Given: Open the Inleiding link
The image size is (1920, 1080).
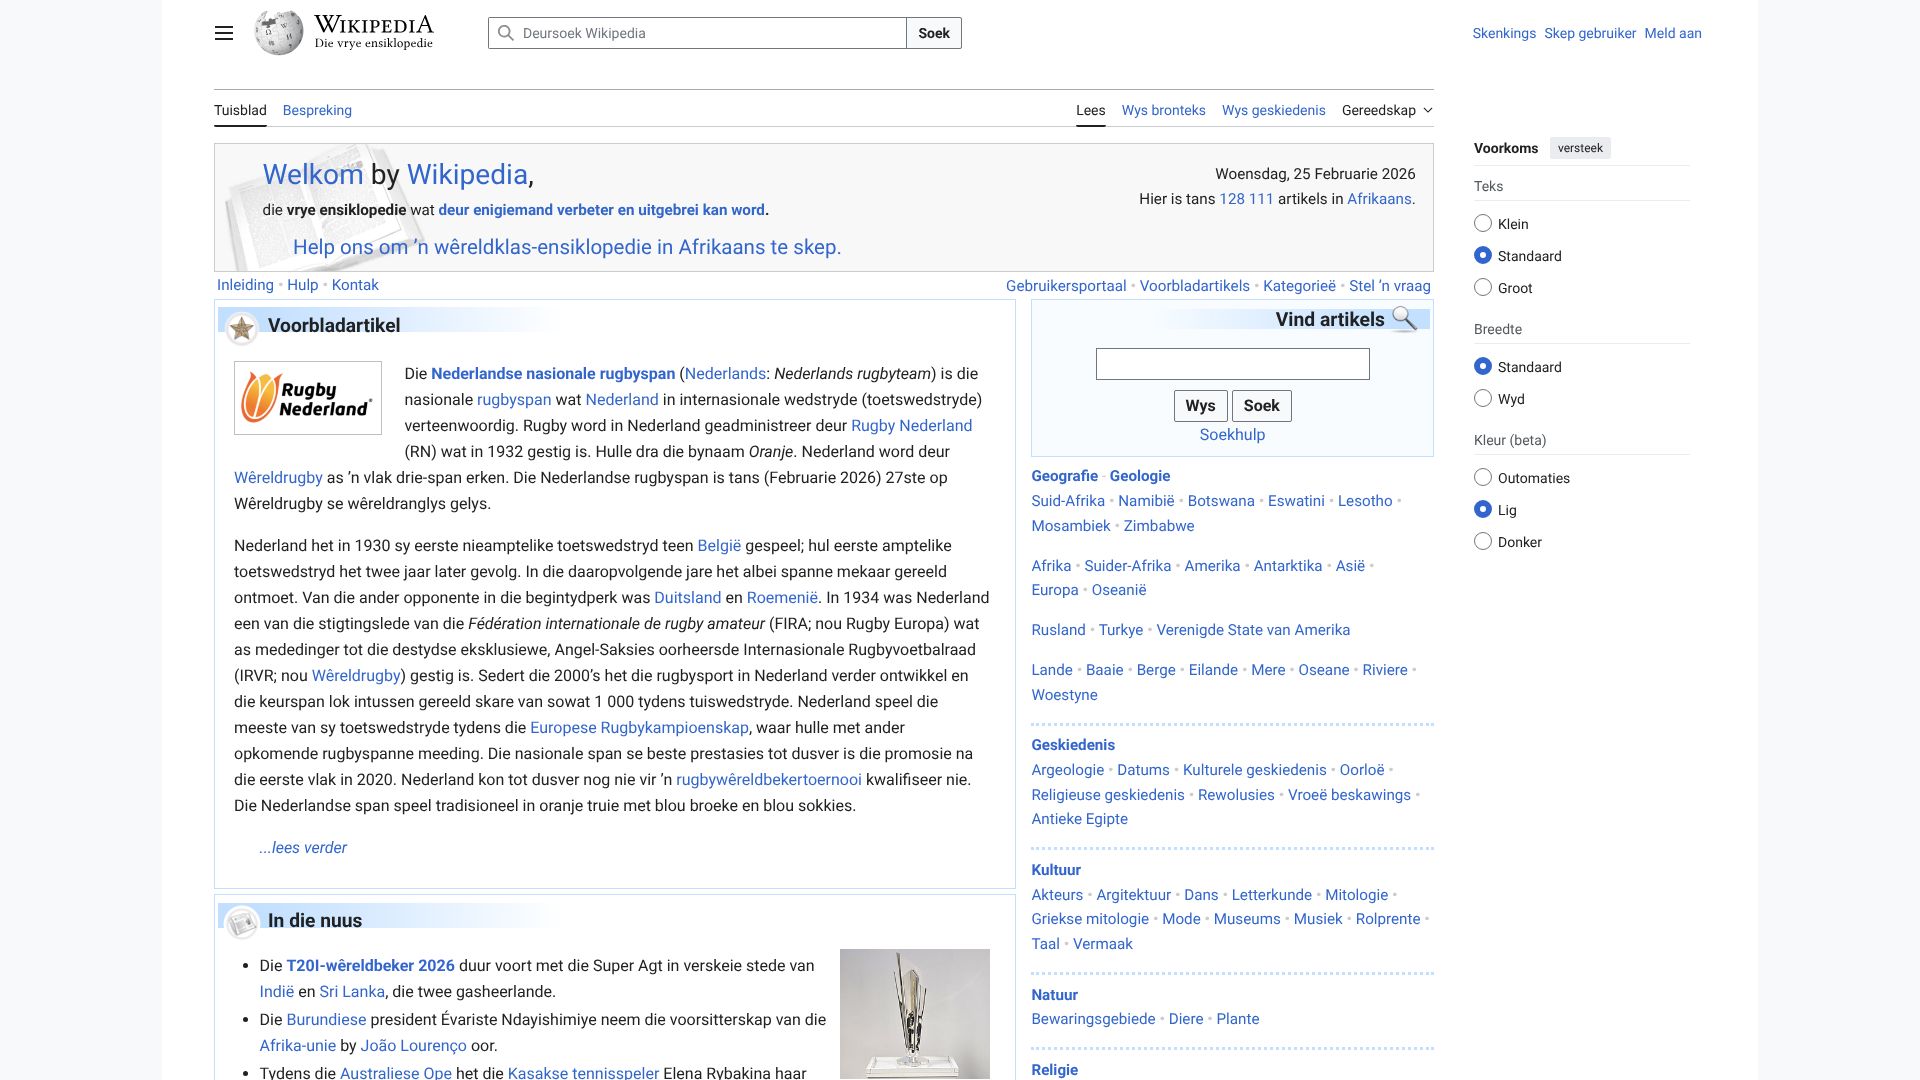Looking at the screenshot, I should click(245, 285).
